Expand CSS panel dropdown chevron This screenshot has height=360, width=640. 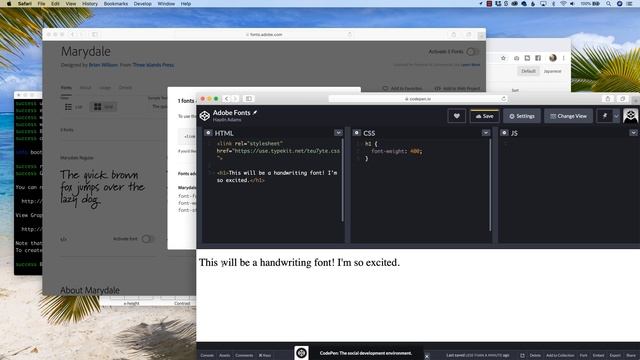tap(486, 133)
